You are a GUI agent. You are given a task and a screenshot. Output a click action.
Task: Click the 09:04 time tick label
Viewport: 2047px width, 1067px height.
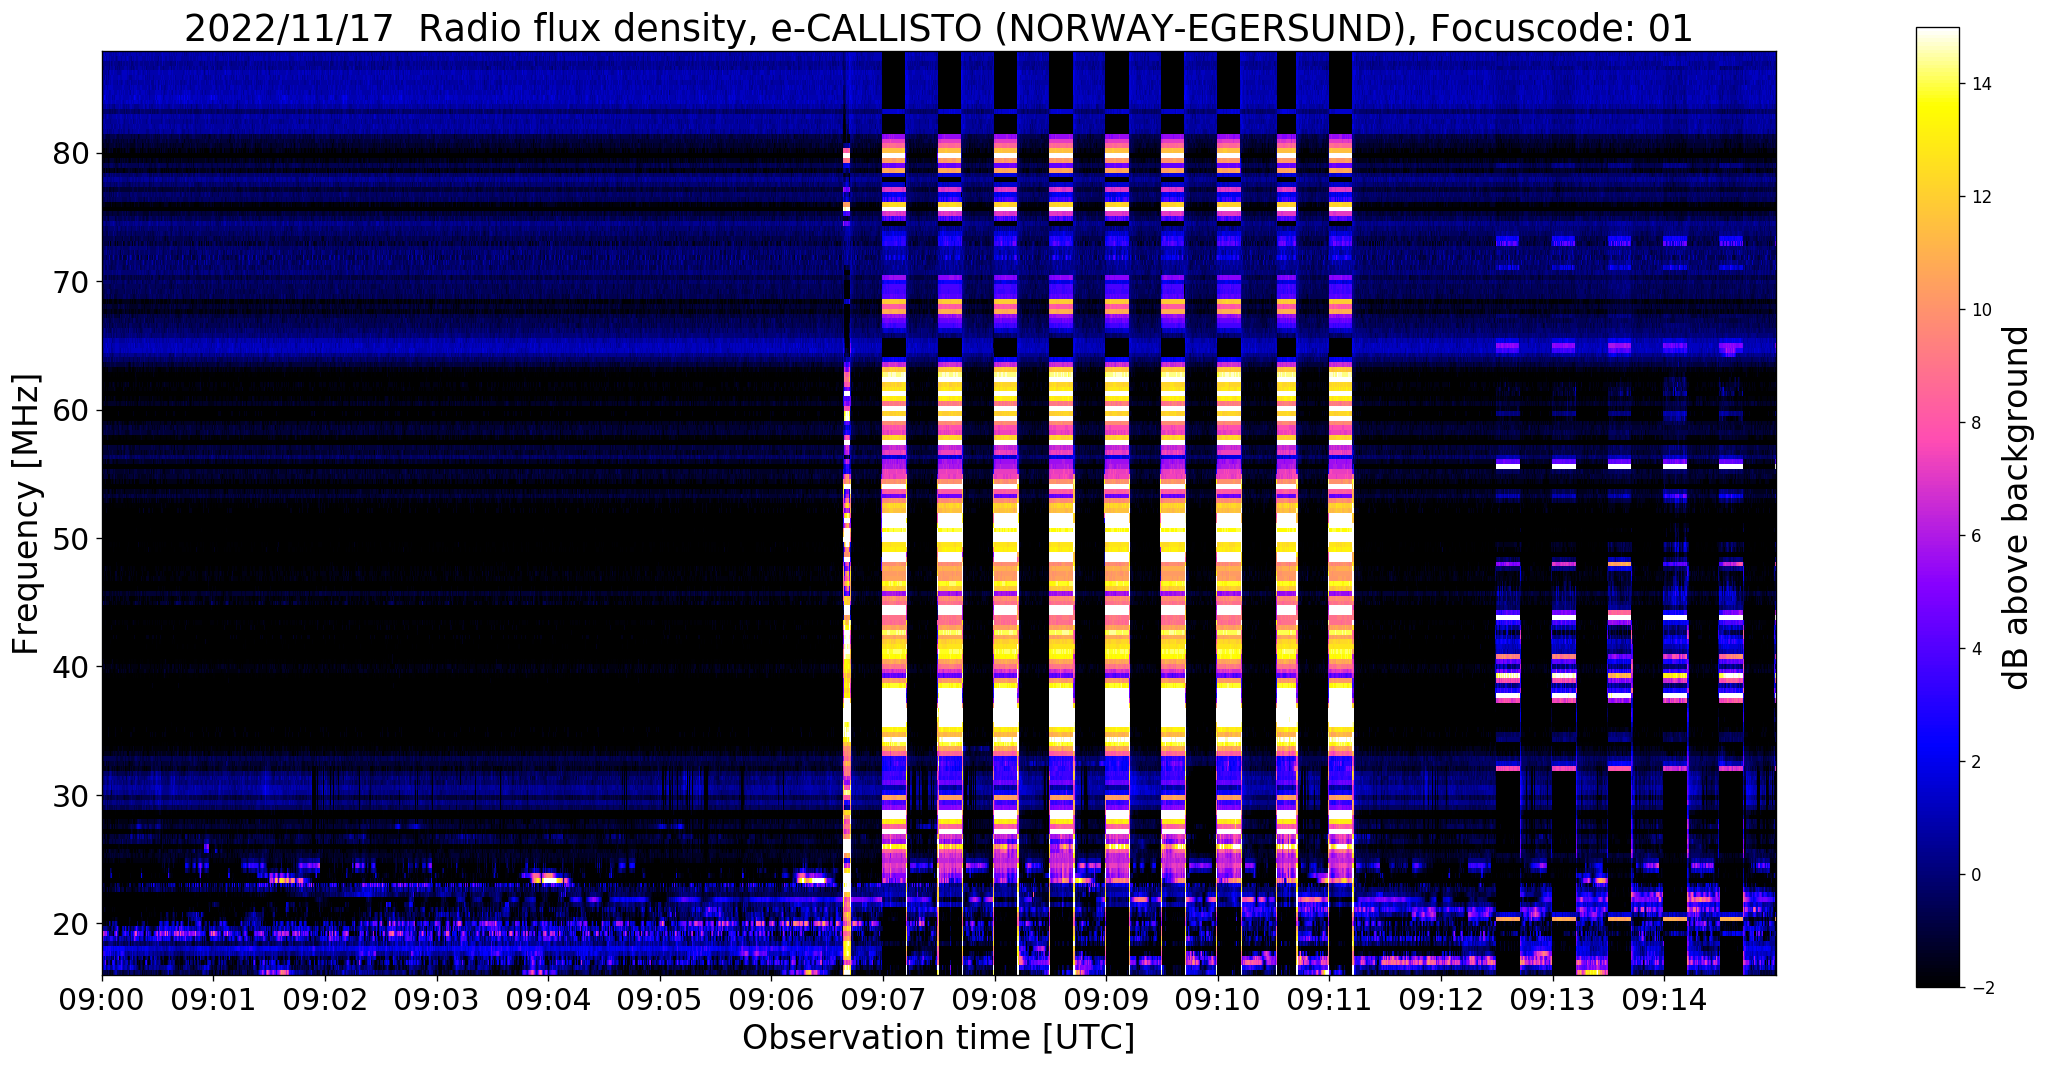point(548,999)
